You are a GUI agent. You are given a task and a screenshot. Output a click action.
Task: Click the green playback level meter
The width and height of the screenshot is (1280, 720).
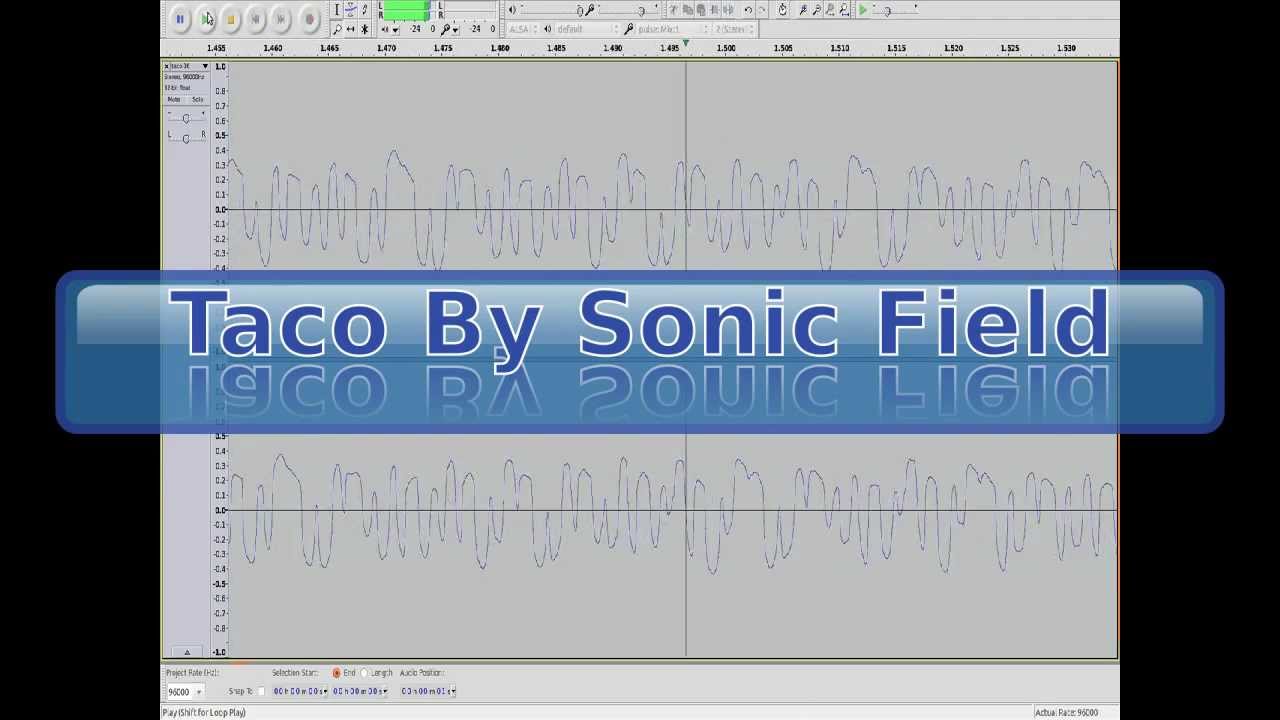coord(405,11)
